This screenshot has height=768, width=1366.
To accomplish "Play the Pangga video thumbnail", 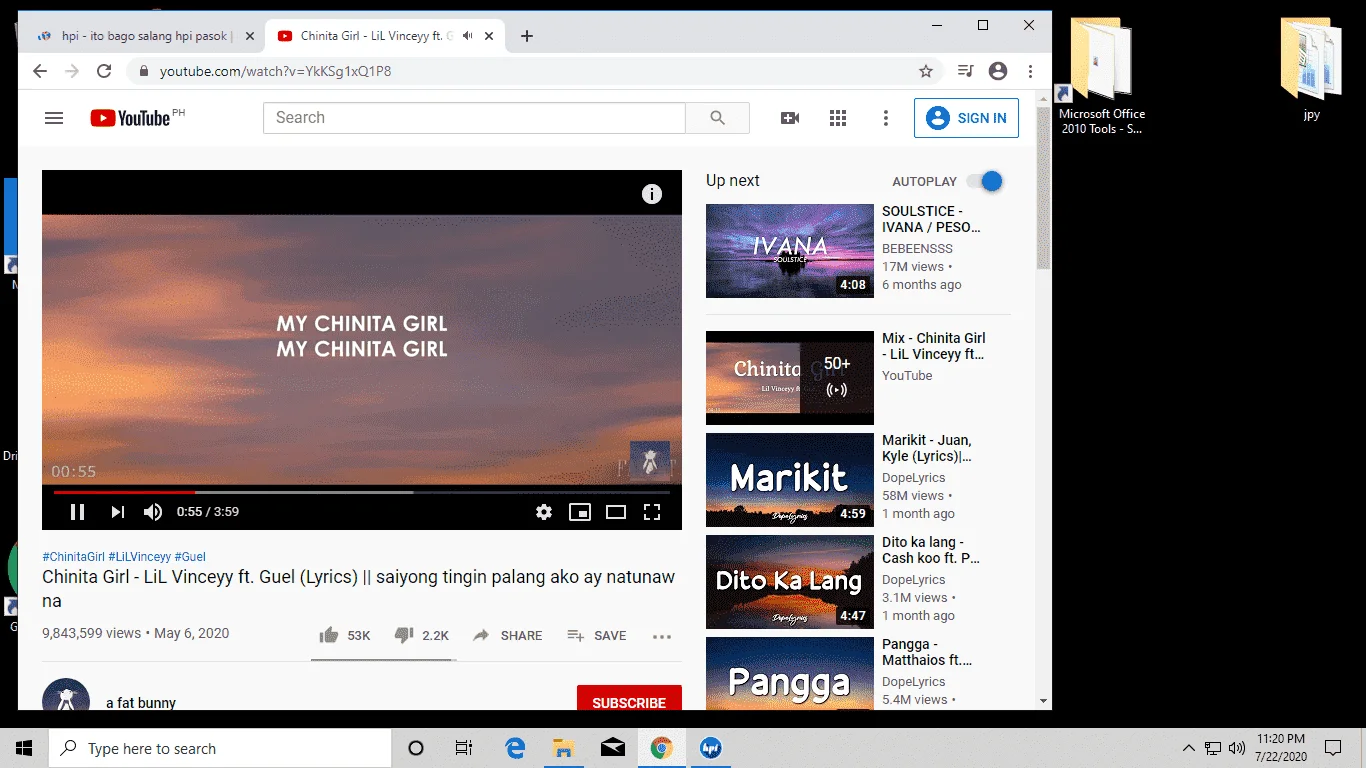I will [790, 673].
